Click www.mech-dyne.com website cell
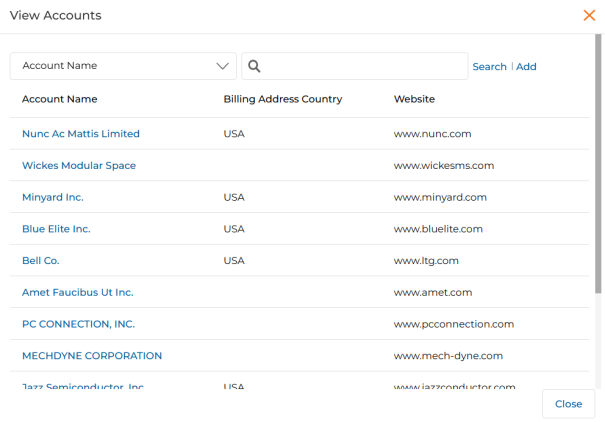Image resolution: width=605 pixels, height=422 pixels. [448, 356]
